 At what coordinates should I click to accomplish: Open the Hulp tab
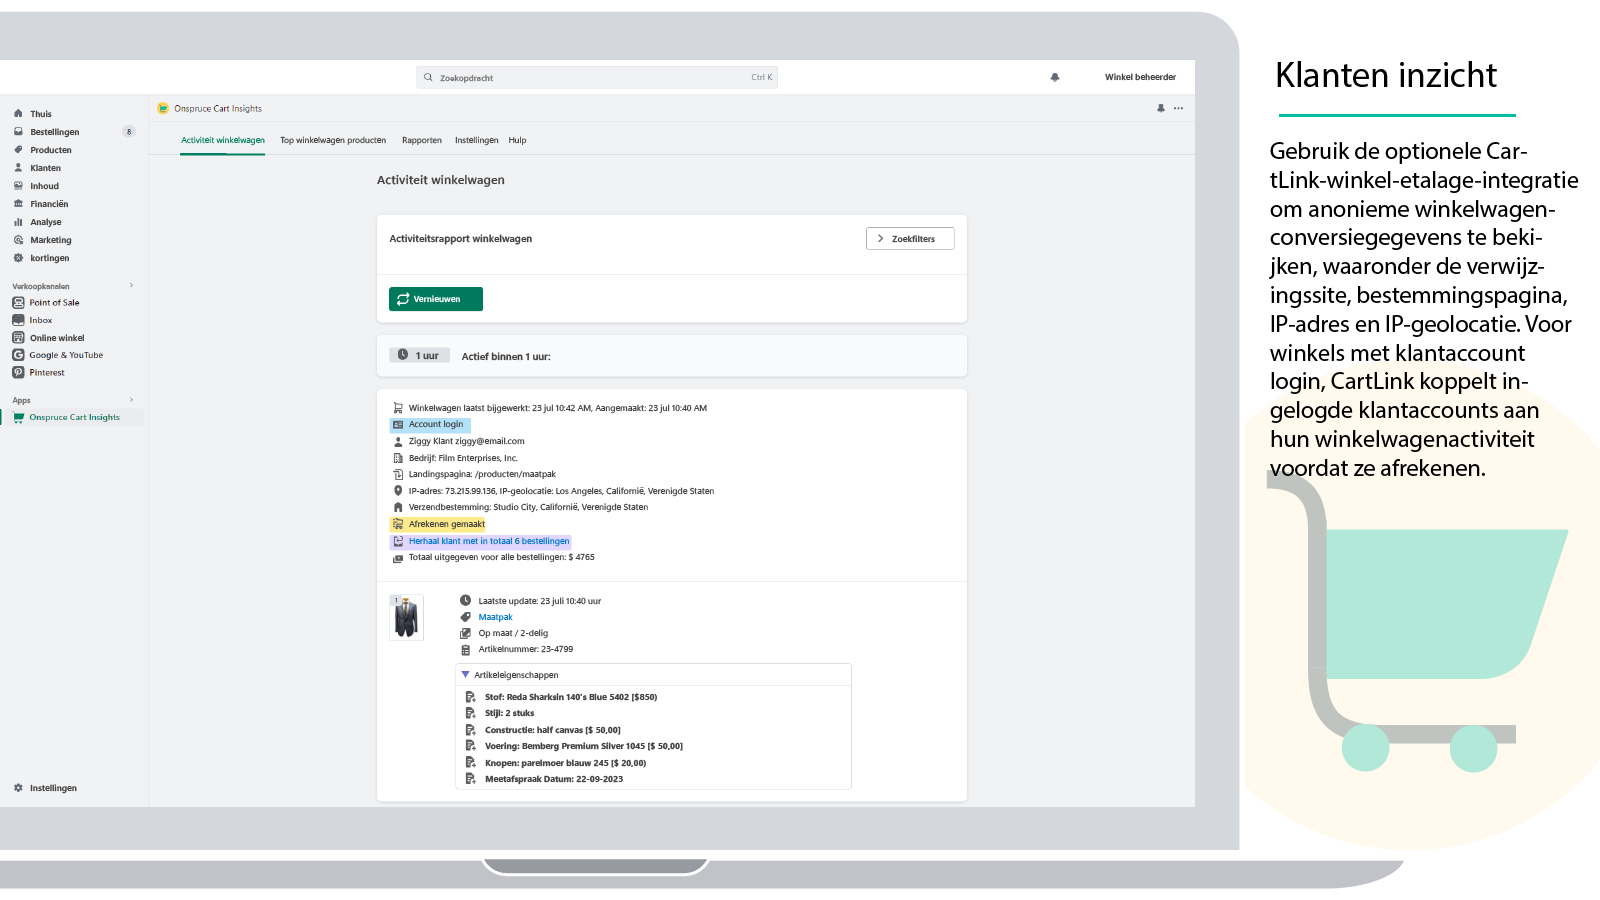coord(517,140)
